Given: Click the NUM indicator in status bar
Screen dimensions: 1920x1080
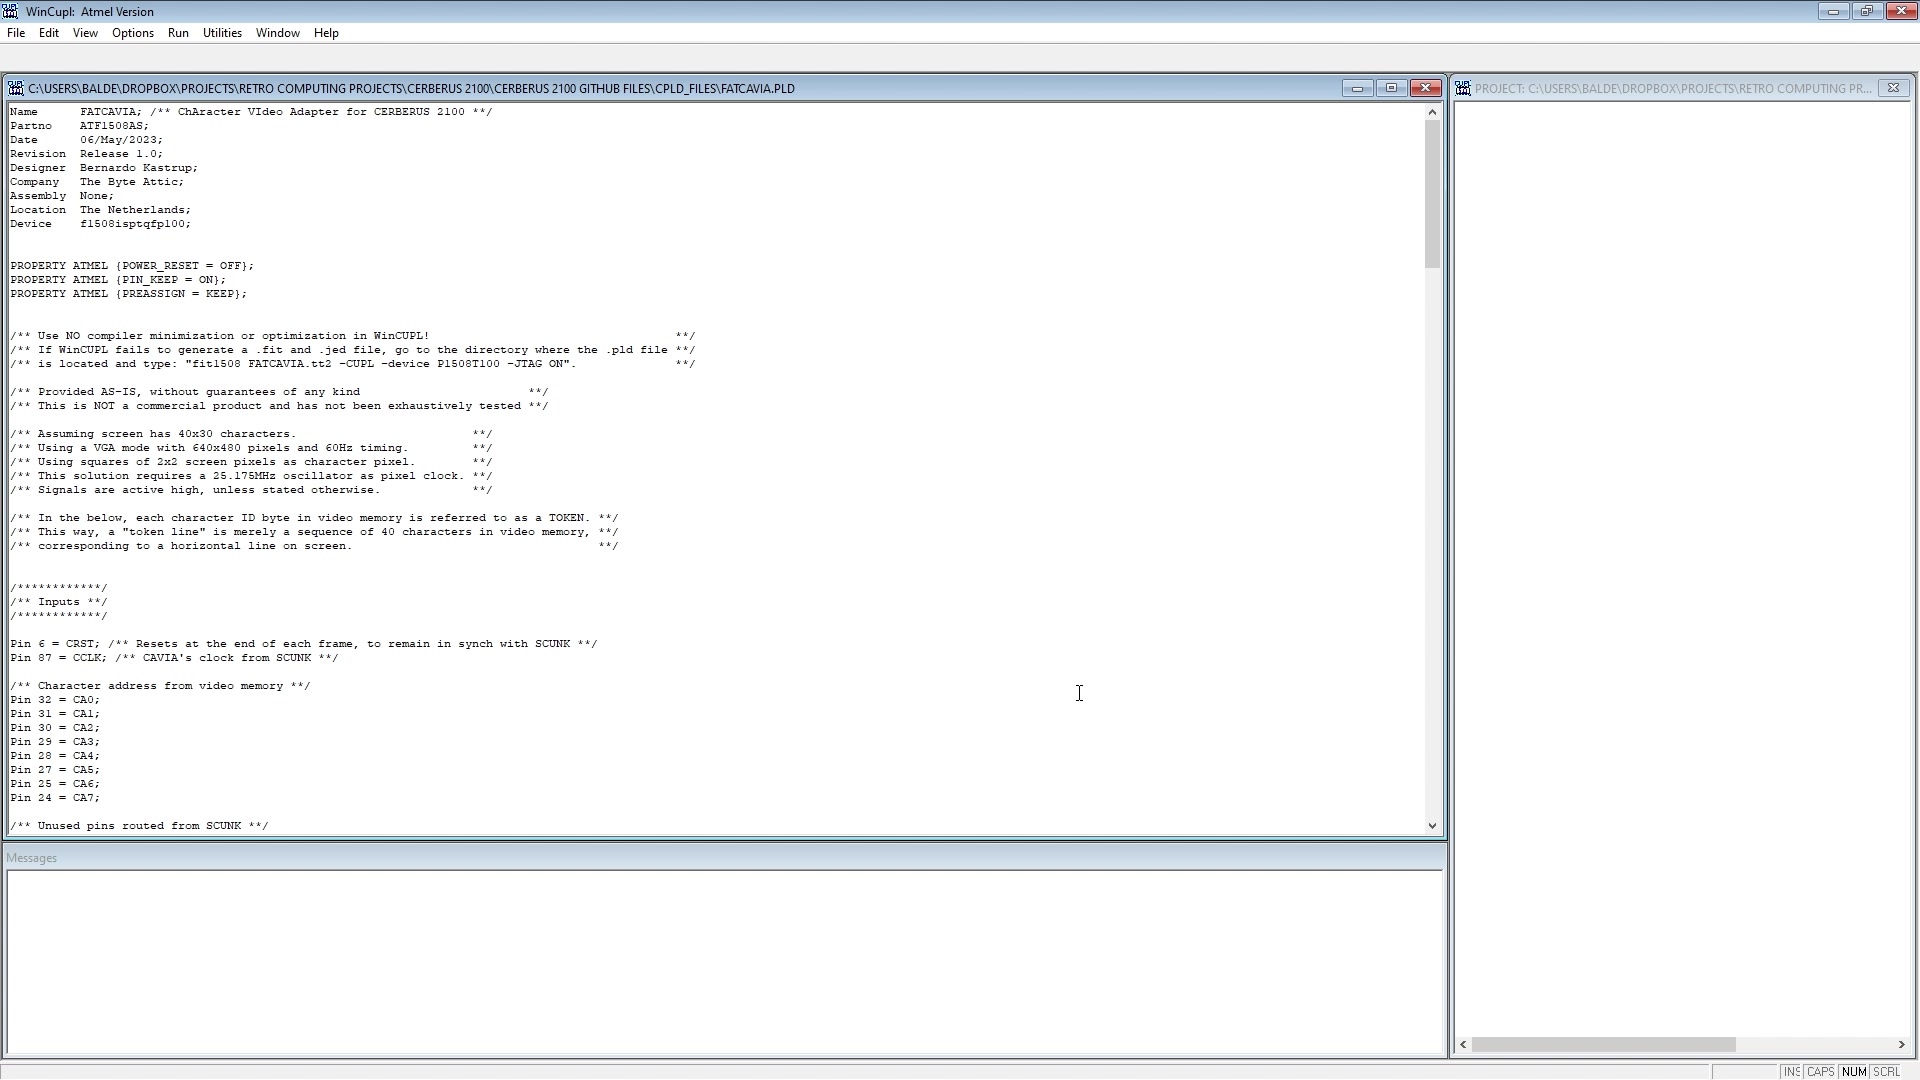Looking at the screenshot, I should point(1854,1071).
